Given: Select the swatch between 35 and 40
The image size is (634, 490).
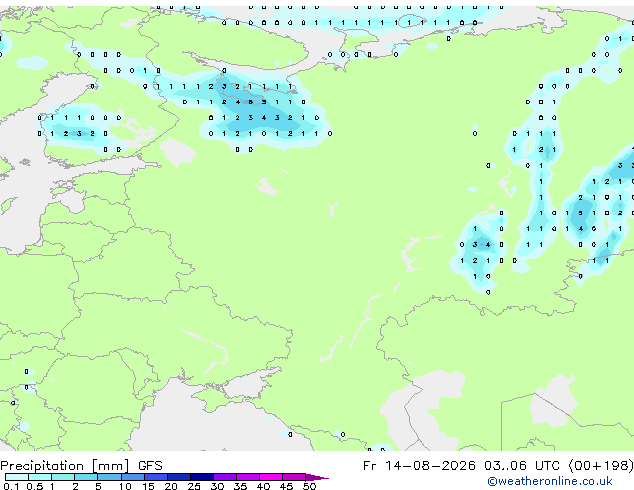Looking at the screenshot, I should click(248, 477).
